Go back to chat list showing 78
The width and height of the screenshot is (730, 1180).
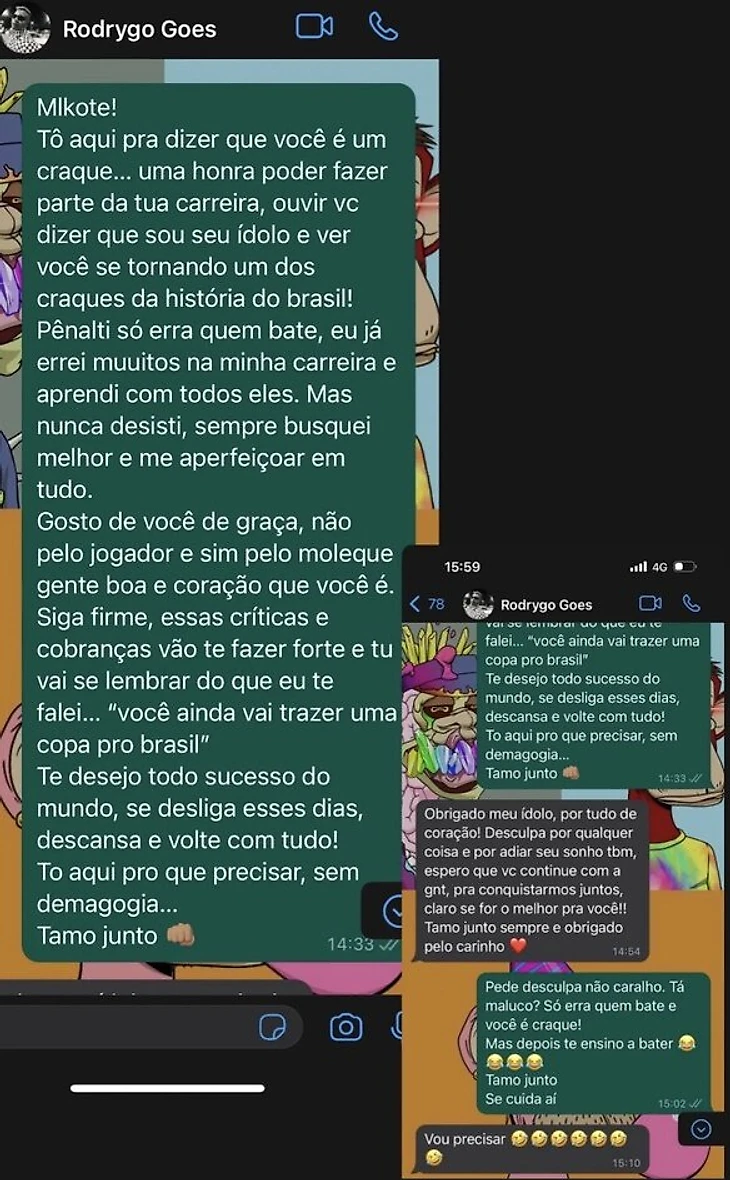tap(427, 604)
